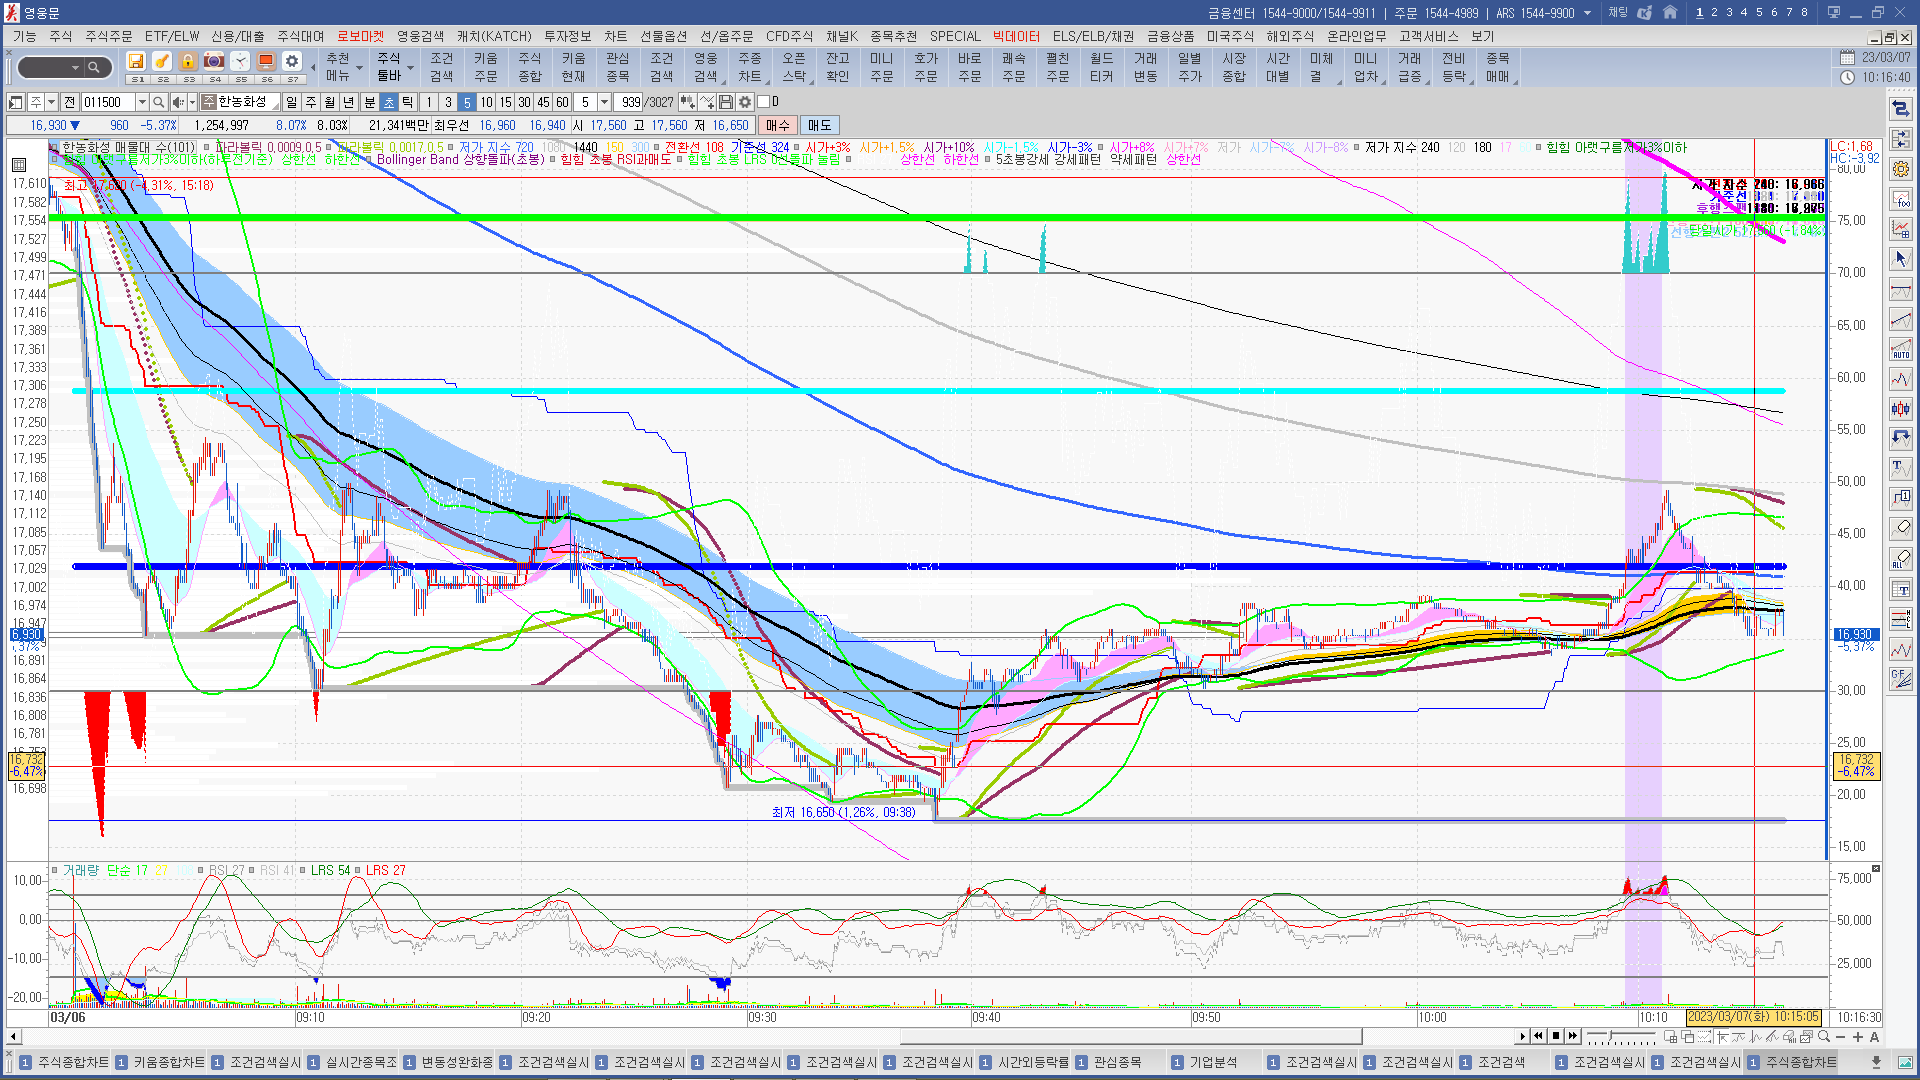Select the arrow pointer tool

coord(1900,259)
